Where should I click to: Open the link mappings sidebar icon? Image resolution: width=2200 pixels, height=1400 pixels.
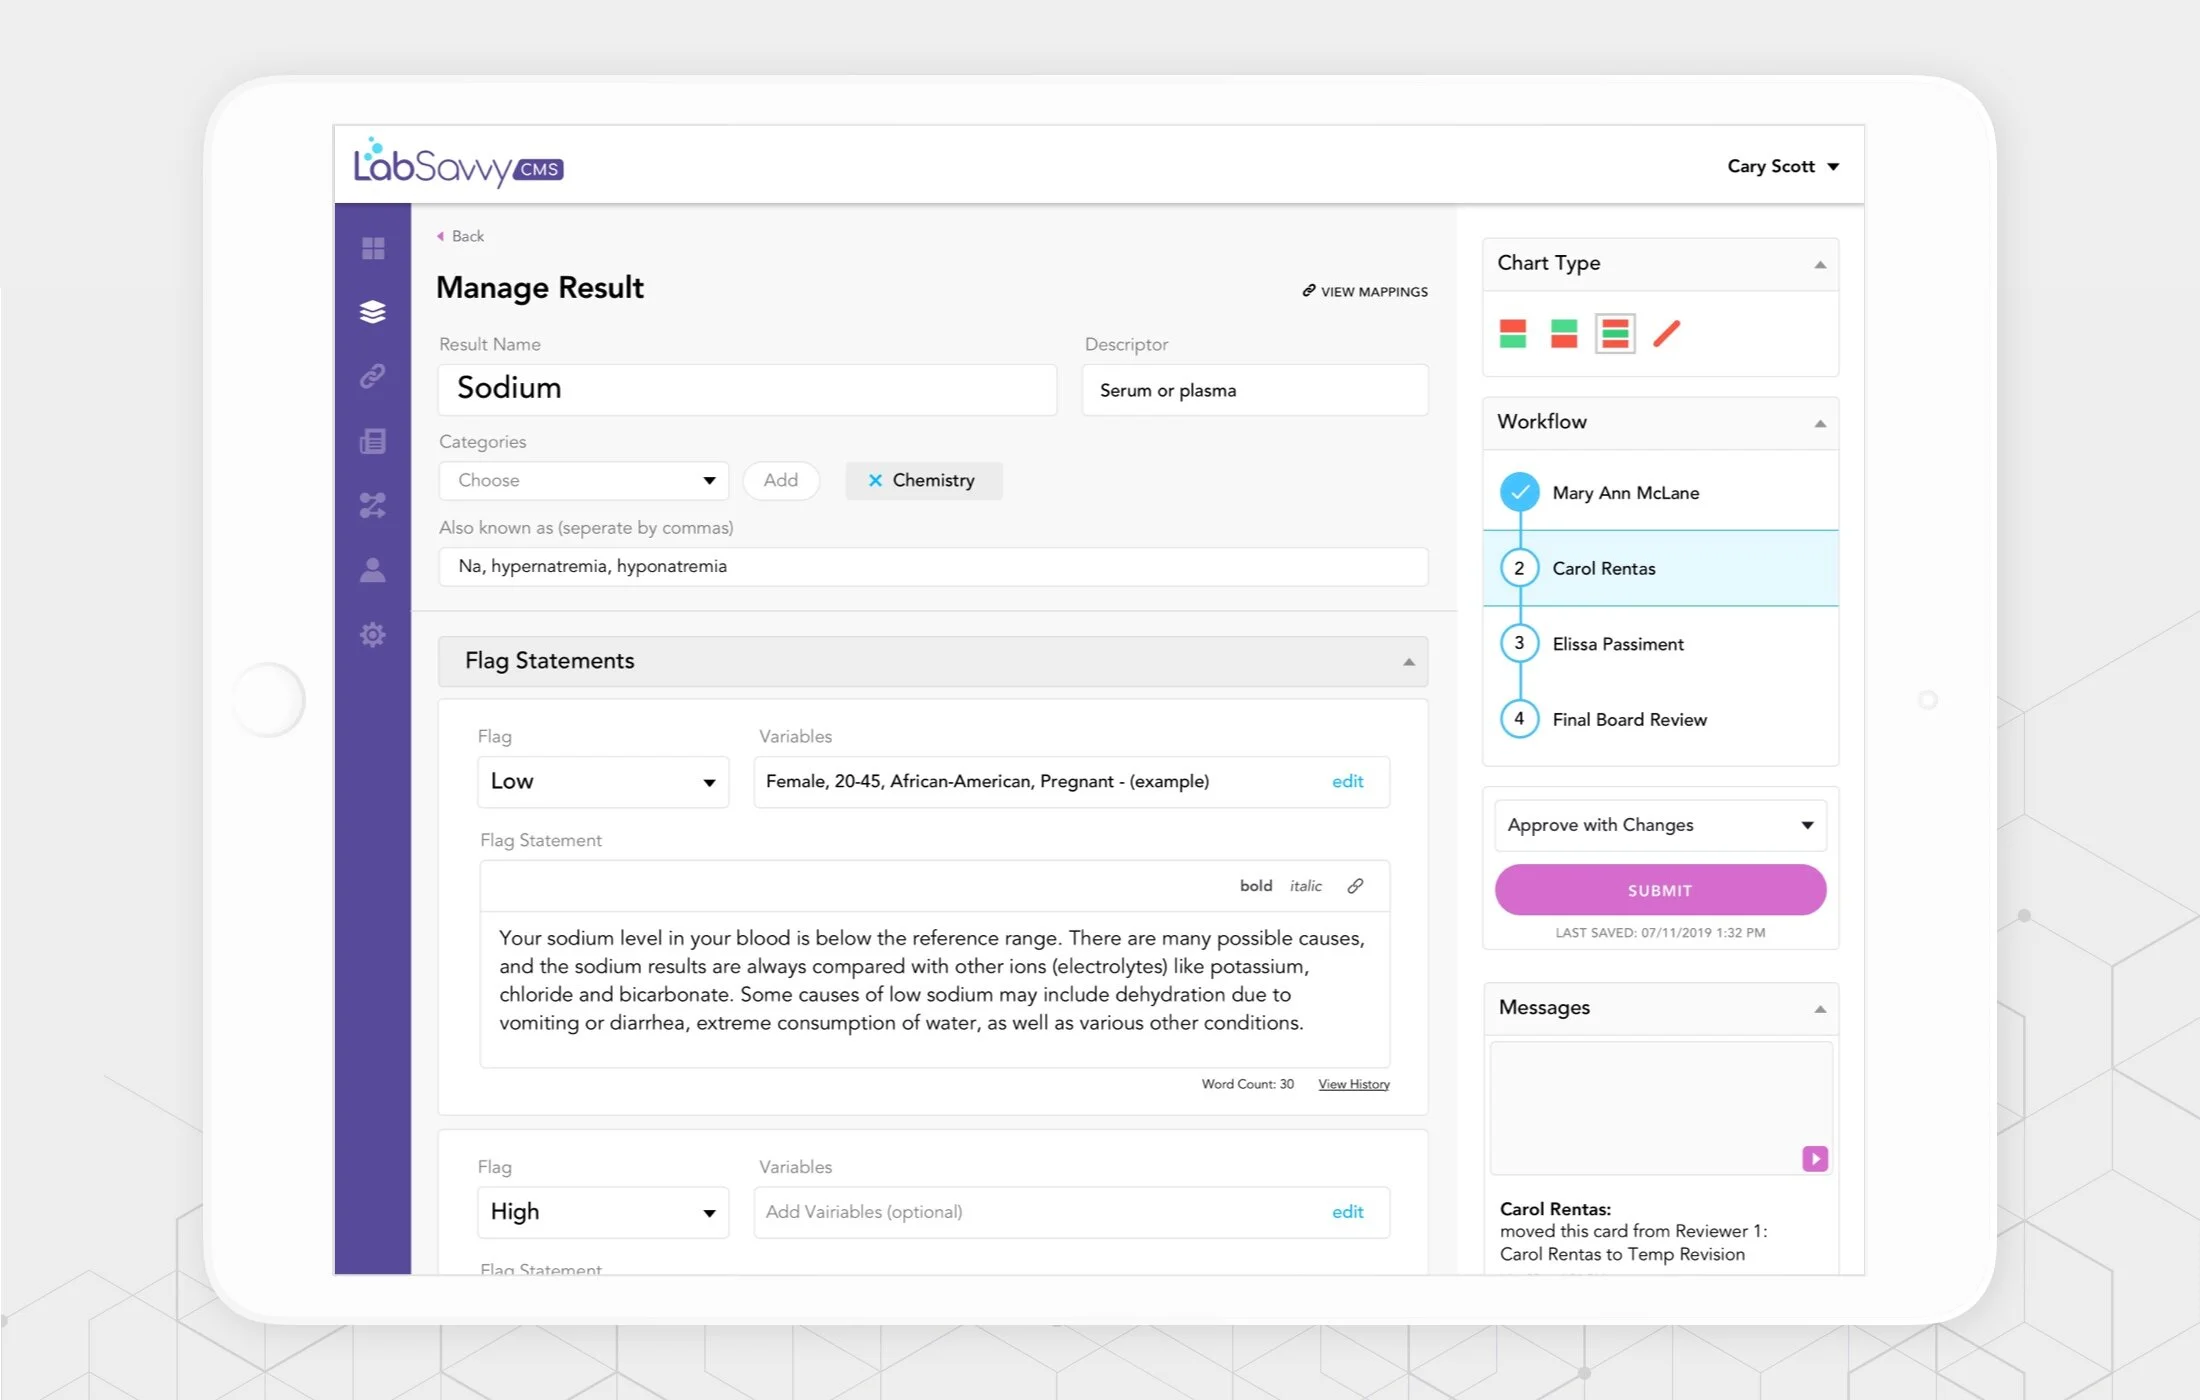click(x=373, y=376)
